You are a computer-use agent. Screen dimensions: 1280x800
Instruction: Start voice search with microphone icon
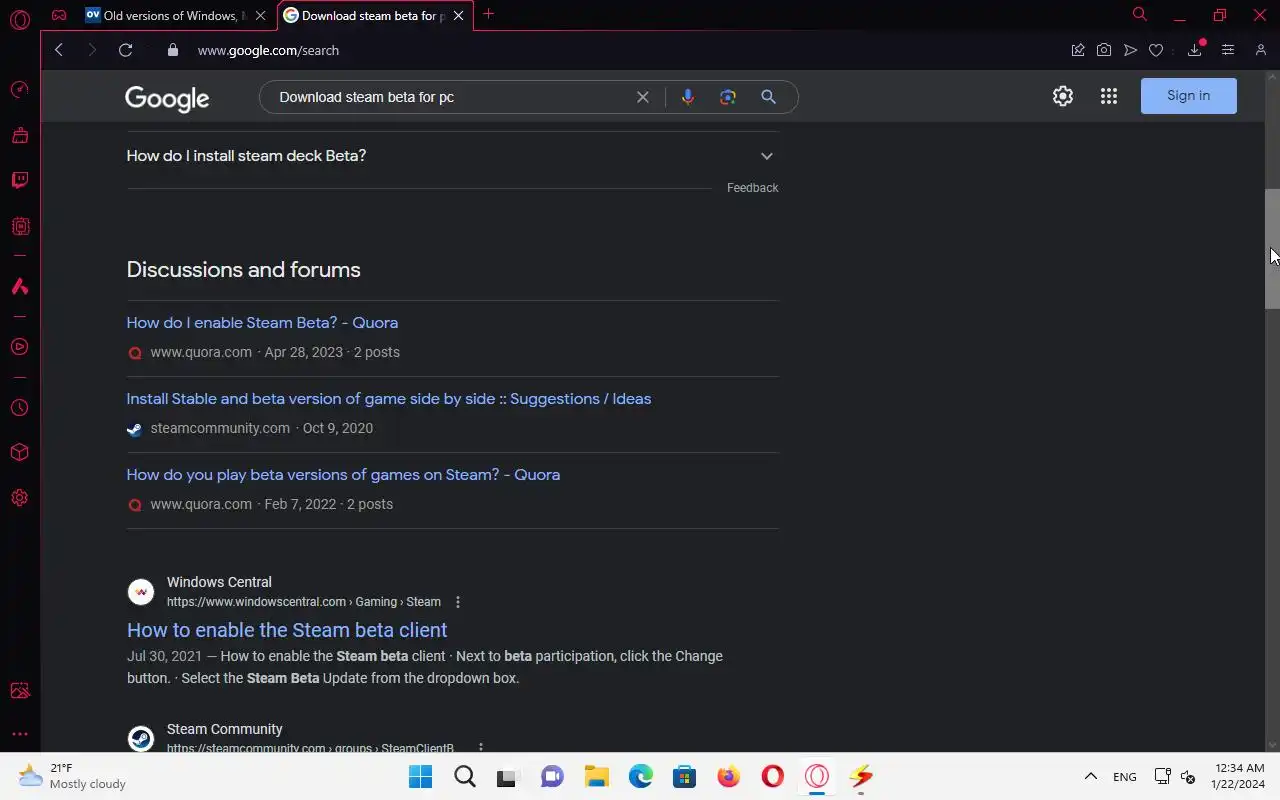(x=688, y=97)
